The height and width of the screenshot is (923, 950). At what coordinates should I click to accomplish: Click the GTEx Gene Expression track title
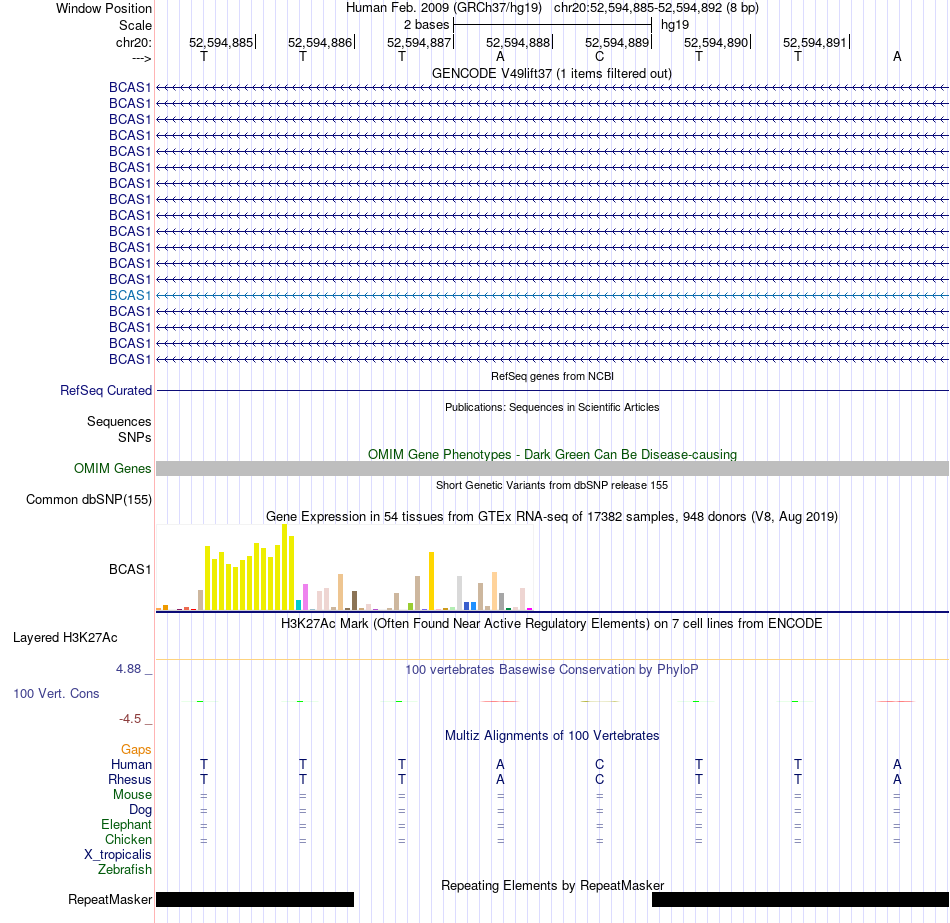552,516
